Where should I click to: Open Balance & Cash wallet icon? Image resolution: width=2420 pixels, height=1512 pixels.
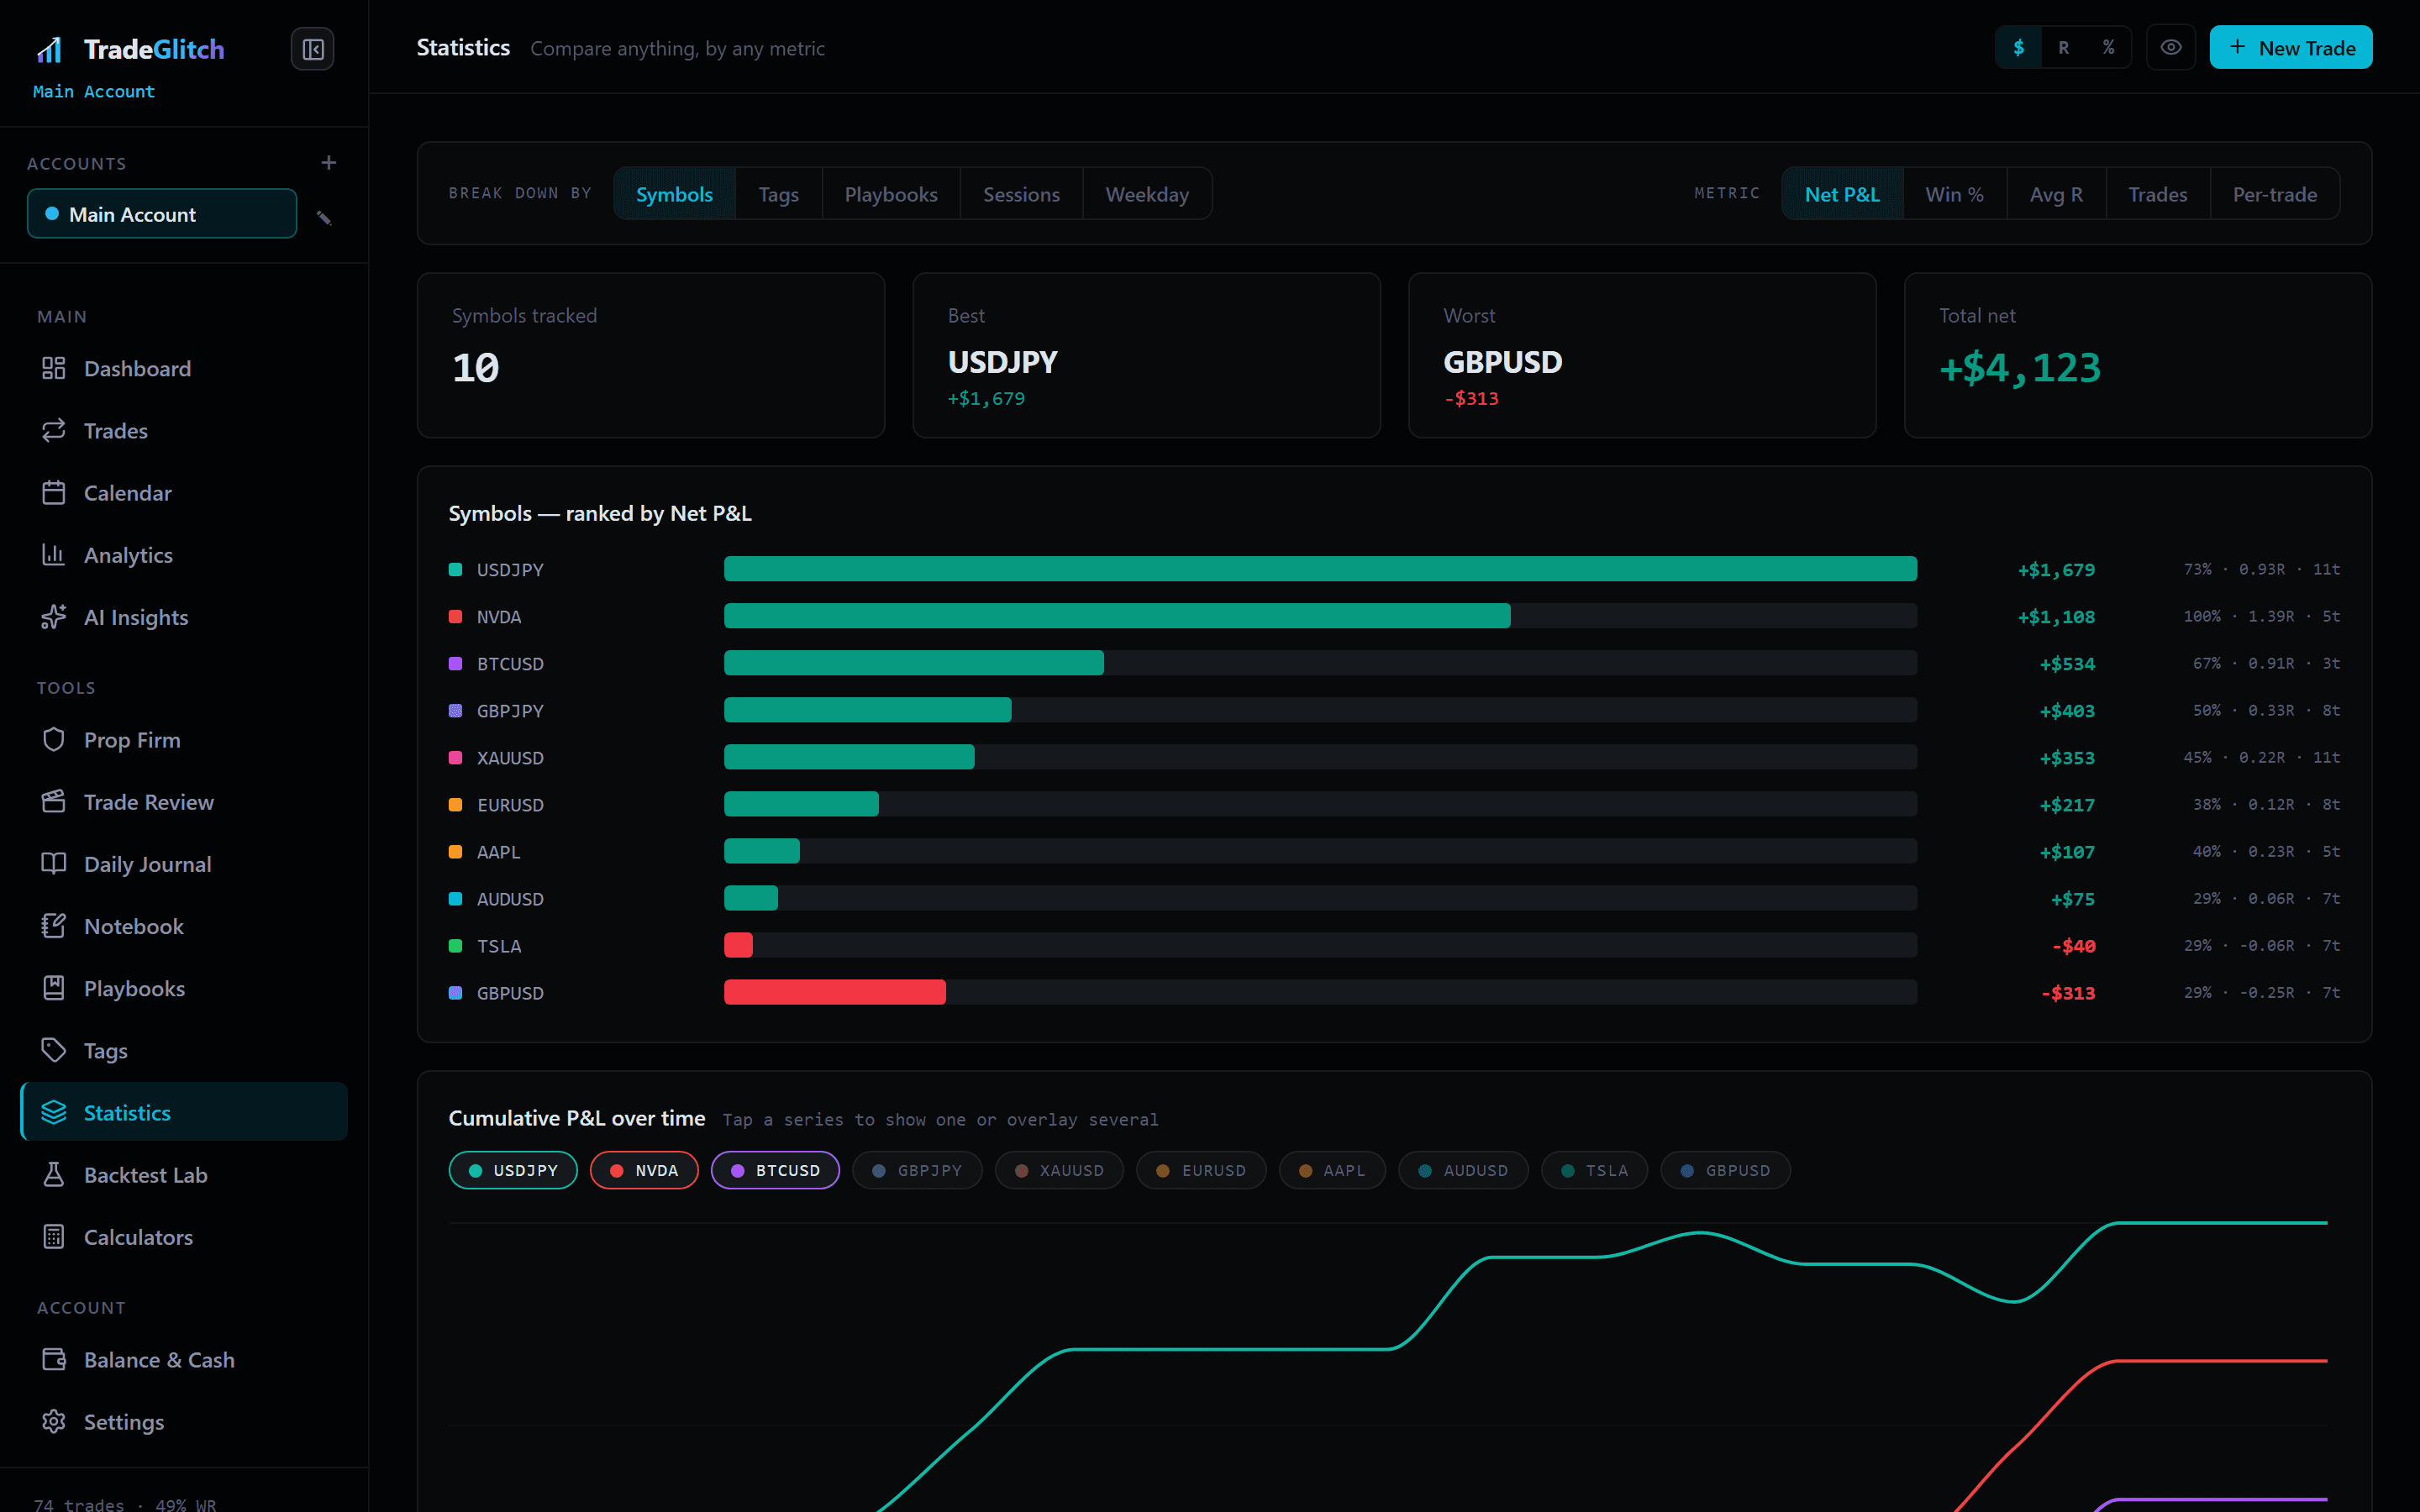pos(54,1359)
